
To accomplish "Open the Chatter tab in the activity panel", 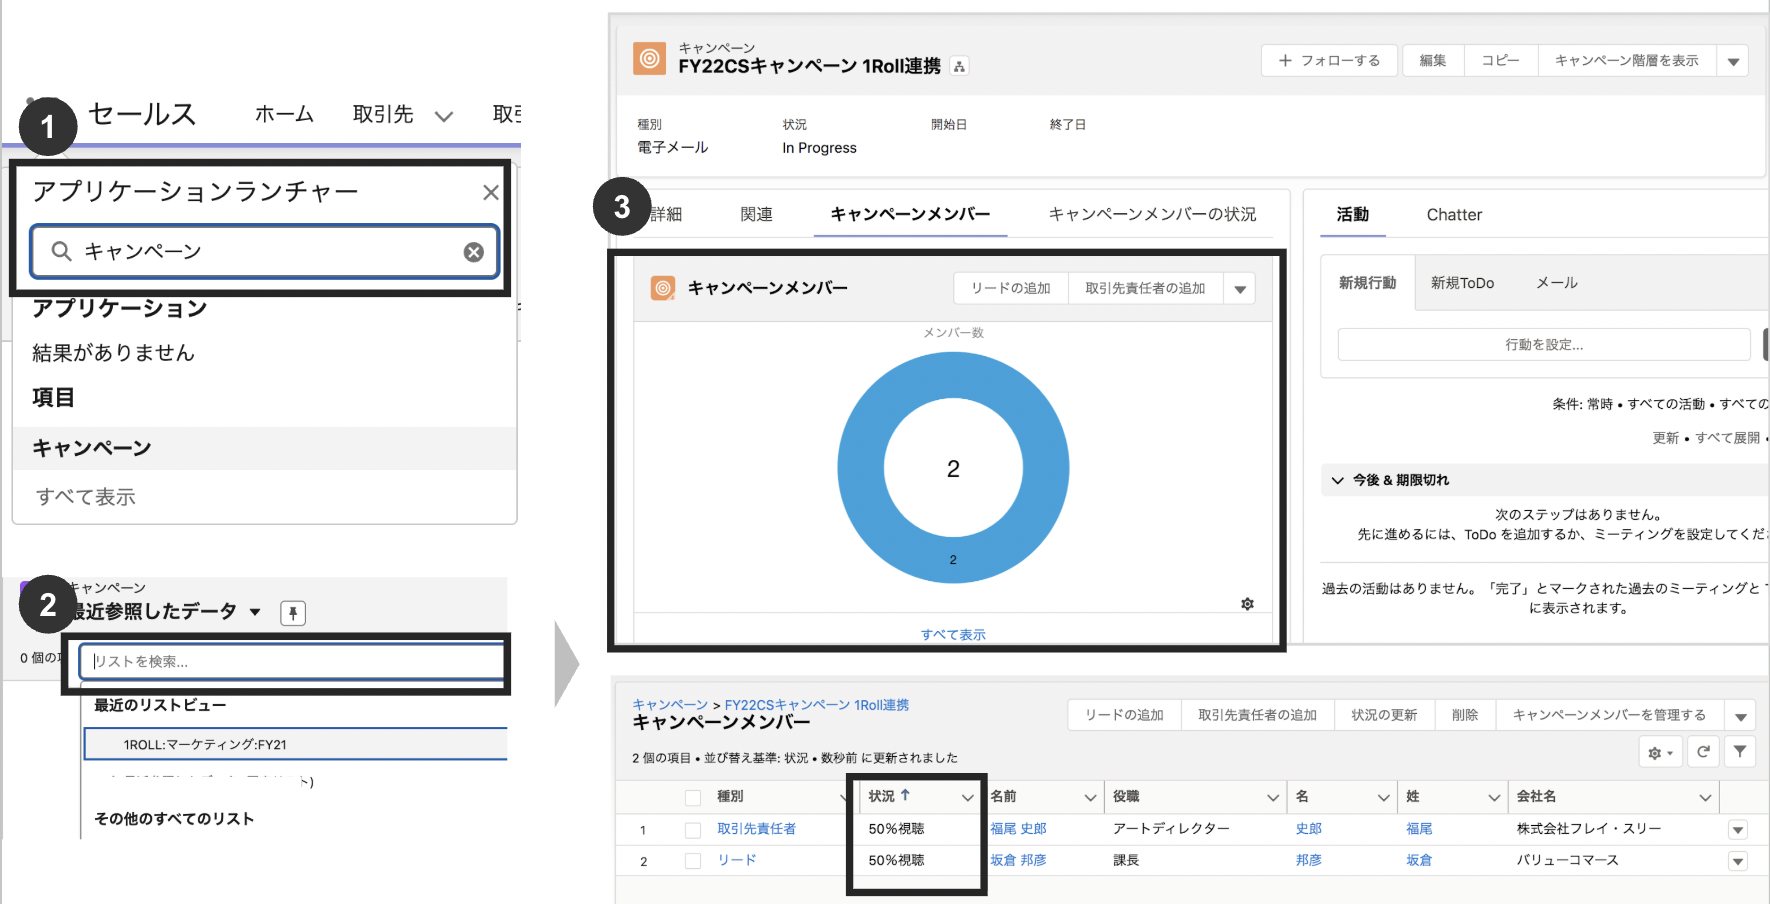I will 1454,214.
